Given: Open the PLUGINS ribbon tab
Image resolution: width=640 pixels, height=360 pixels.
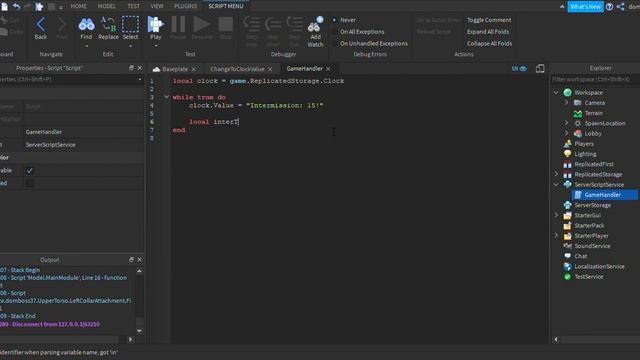Looking at the screenshot, I should point(185,6).
